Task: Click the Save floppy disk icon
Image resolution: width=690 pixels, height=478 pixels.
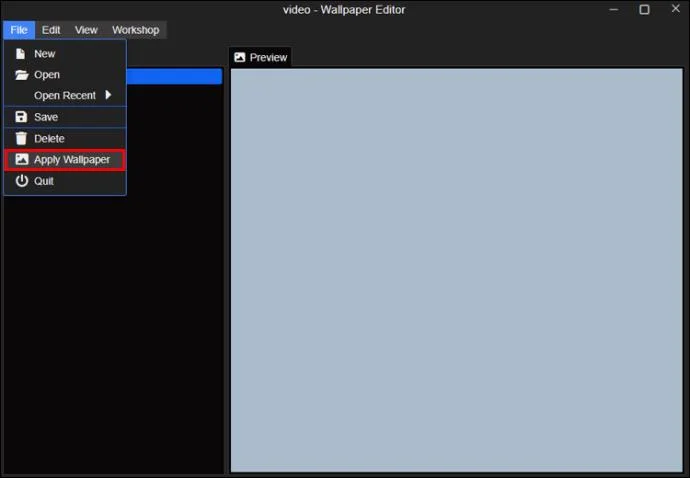Action: click(21, 117)
